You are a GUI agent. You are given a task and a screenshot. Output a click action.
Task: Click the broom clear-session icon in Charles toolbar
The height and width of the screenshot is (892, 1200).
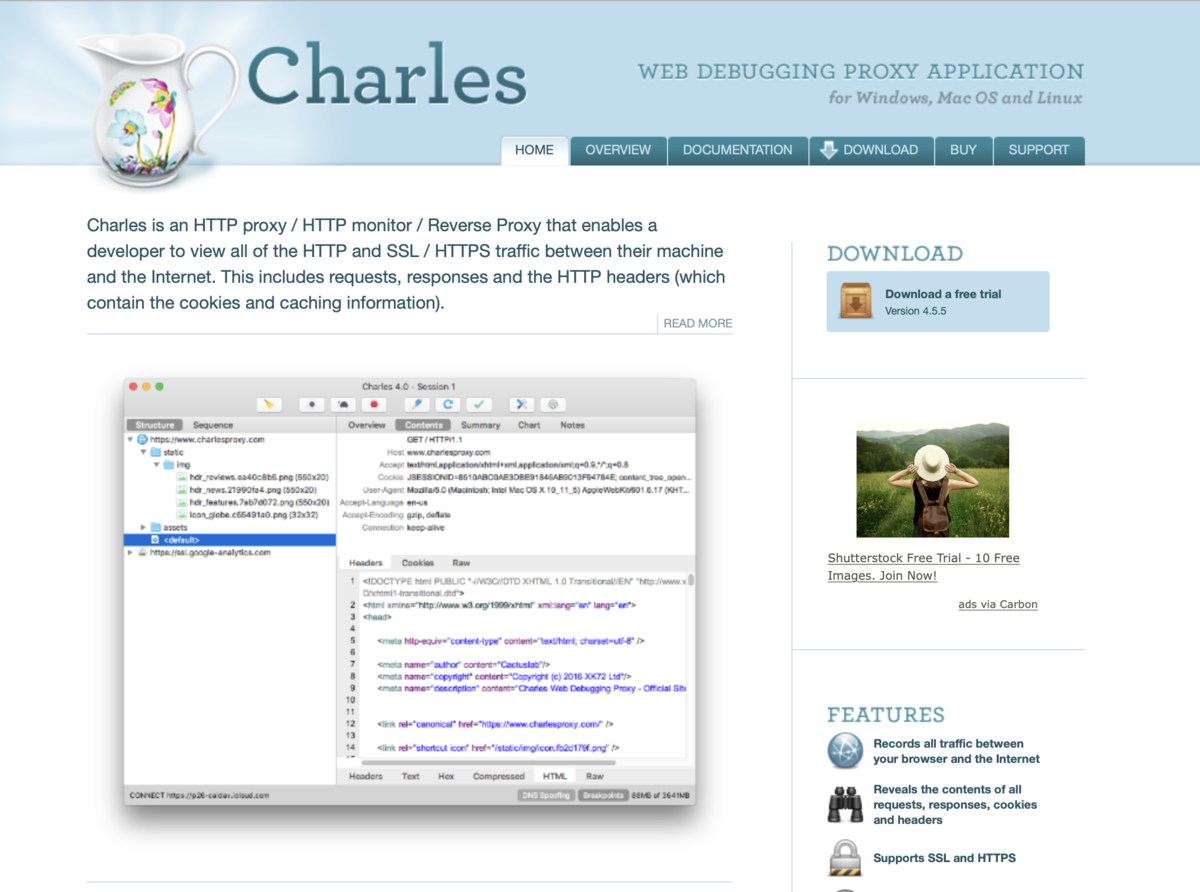tap(269, 405)
